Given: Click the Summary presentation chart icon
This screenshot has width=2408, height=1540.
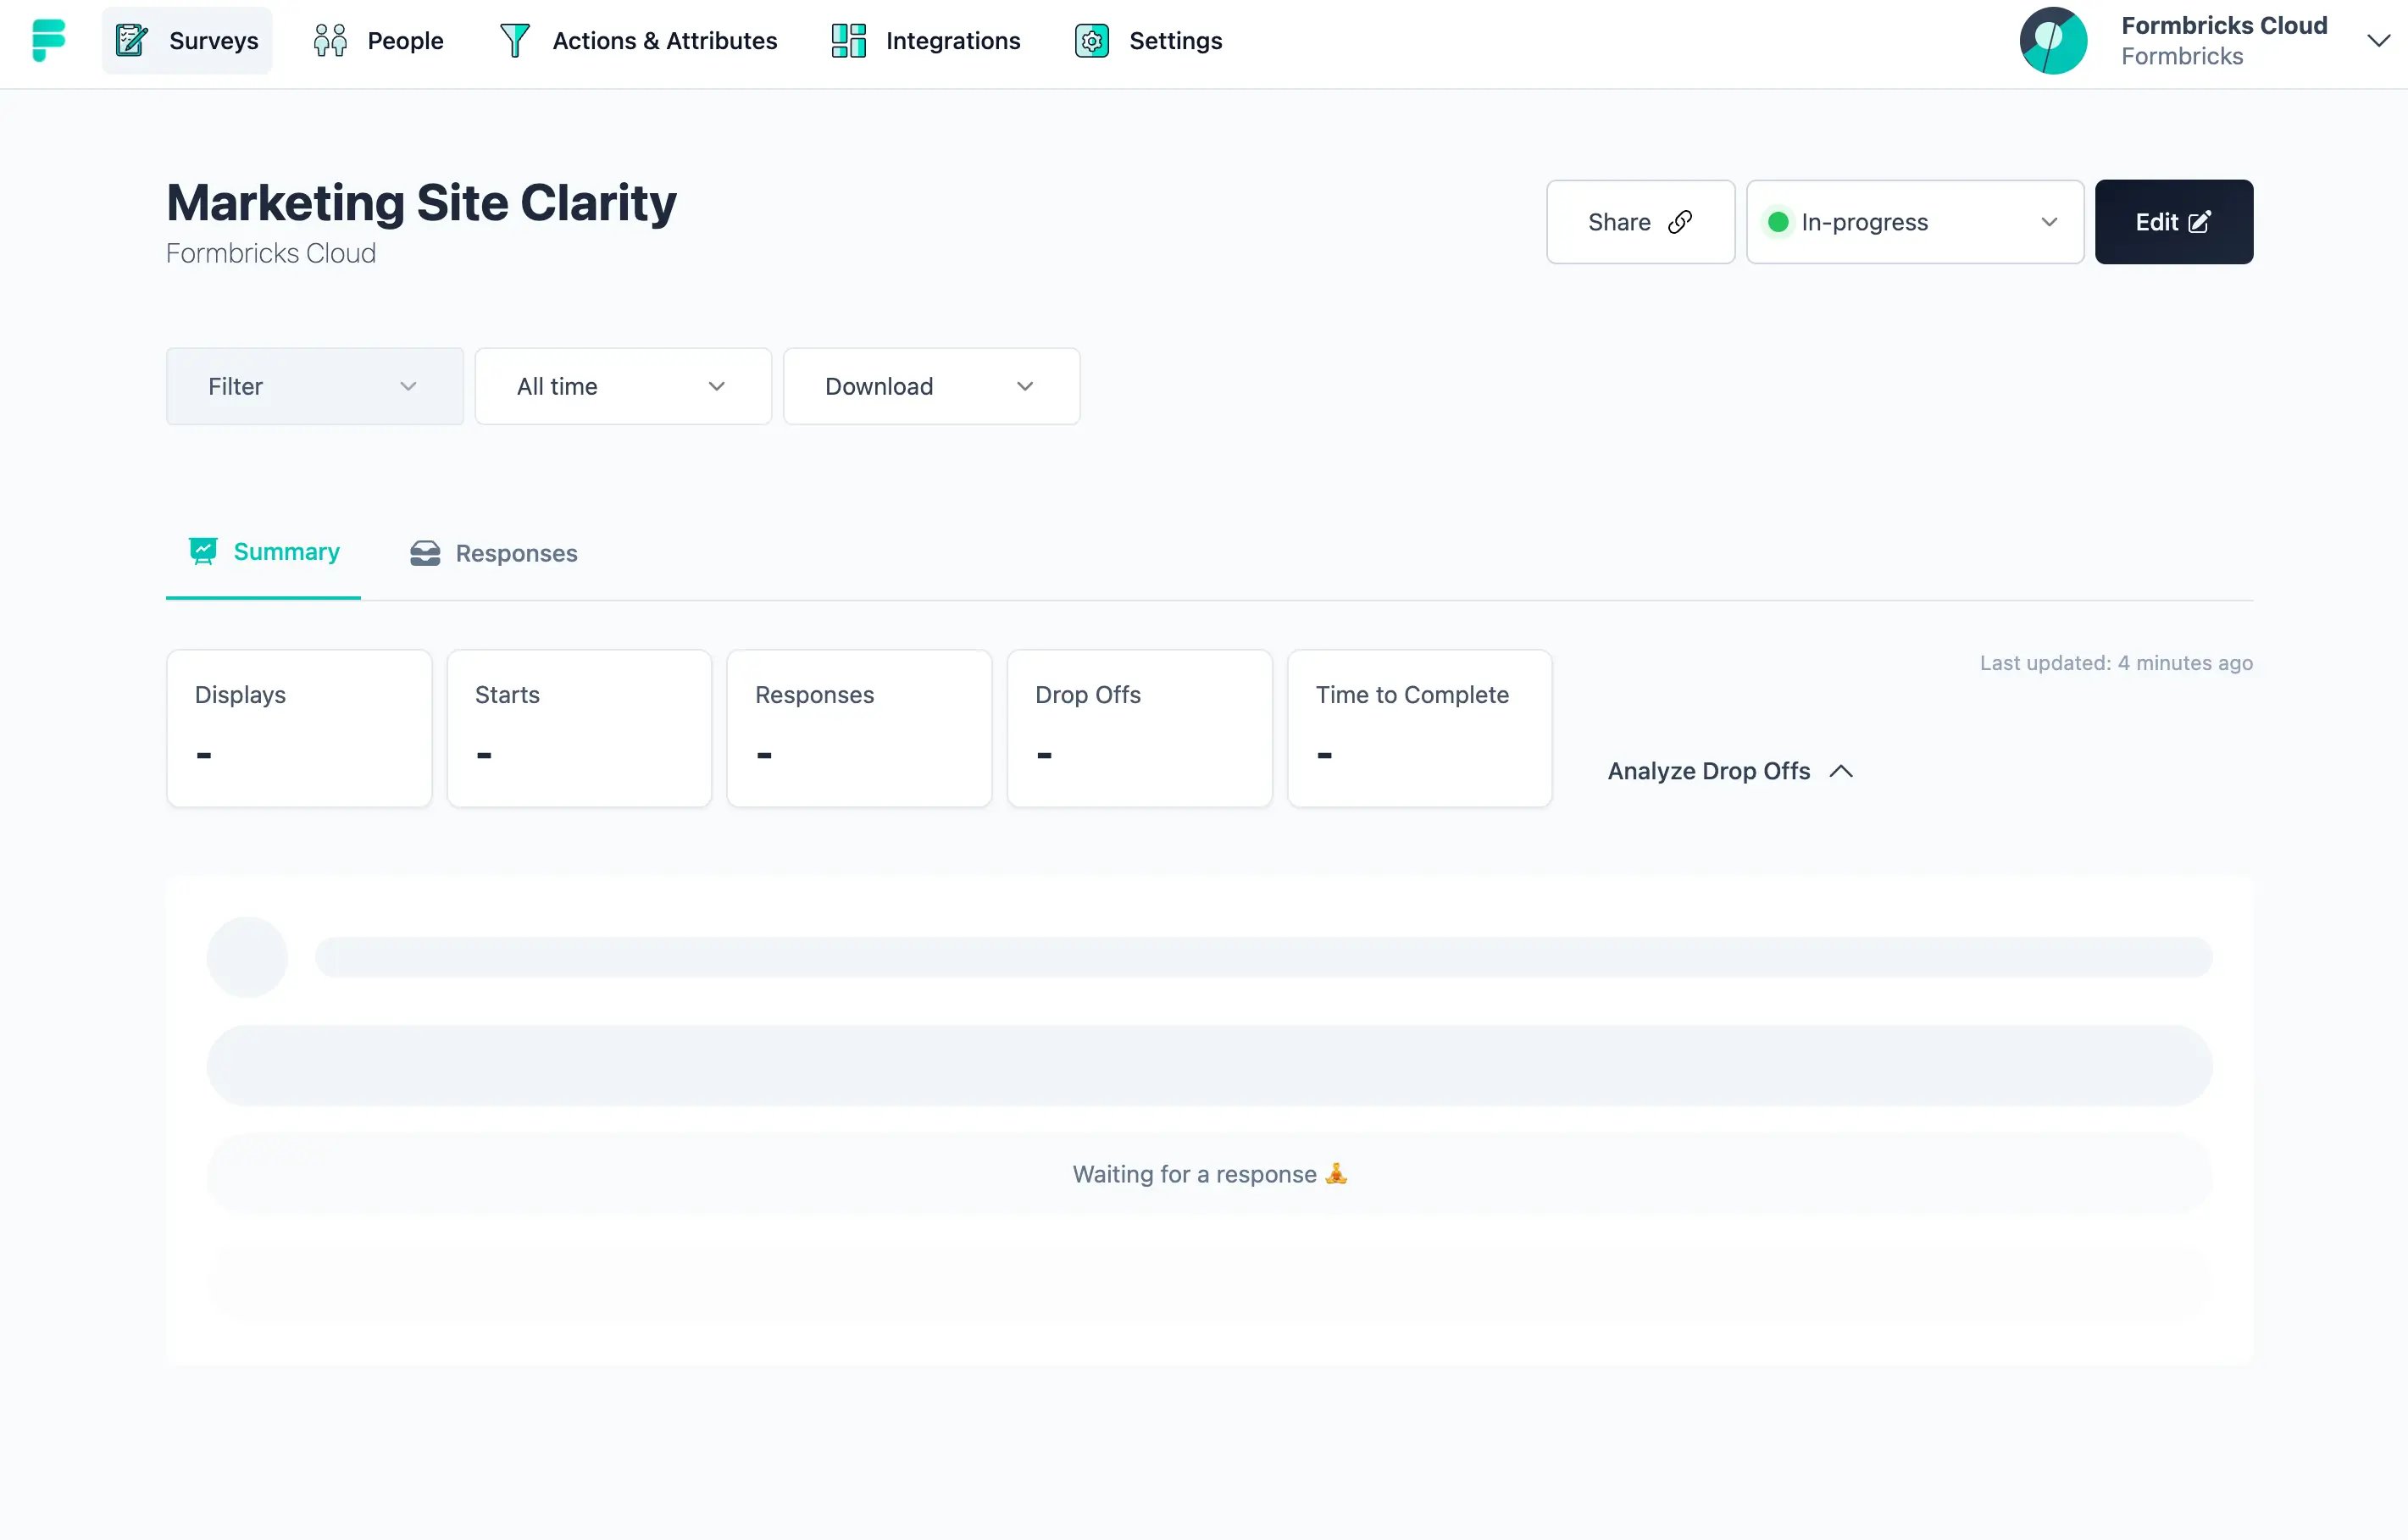Looking at the screenshot, I should click(203, 551).
